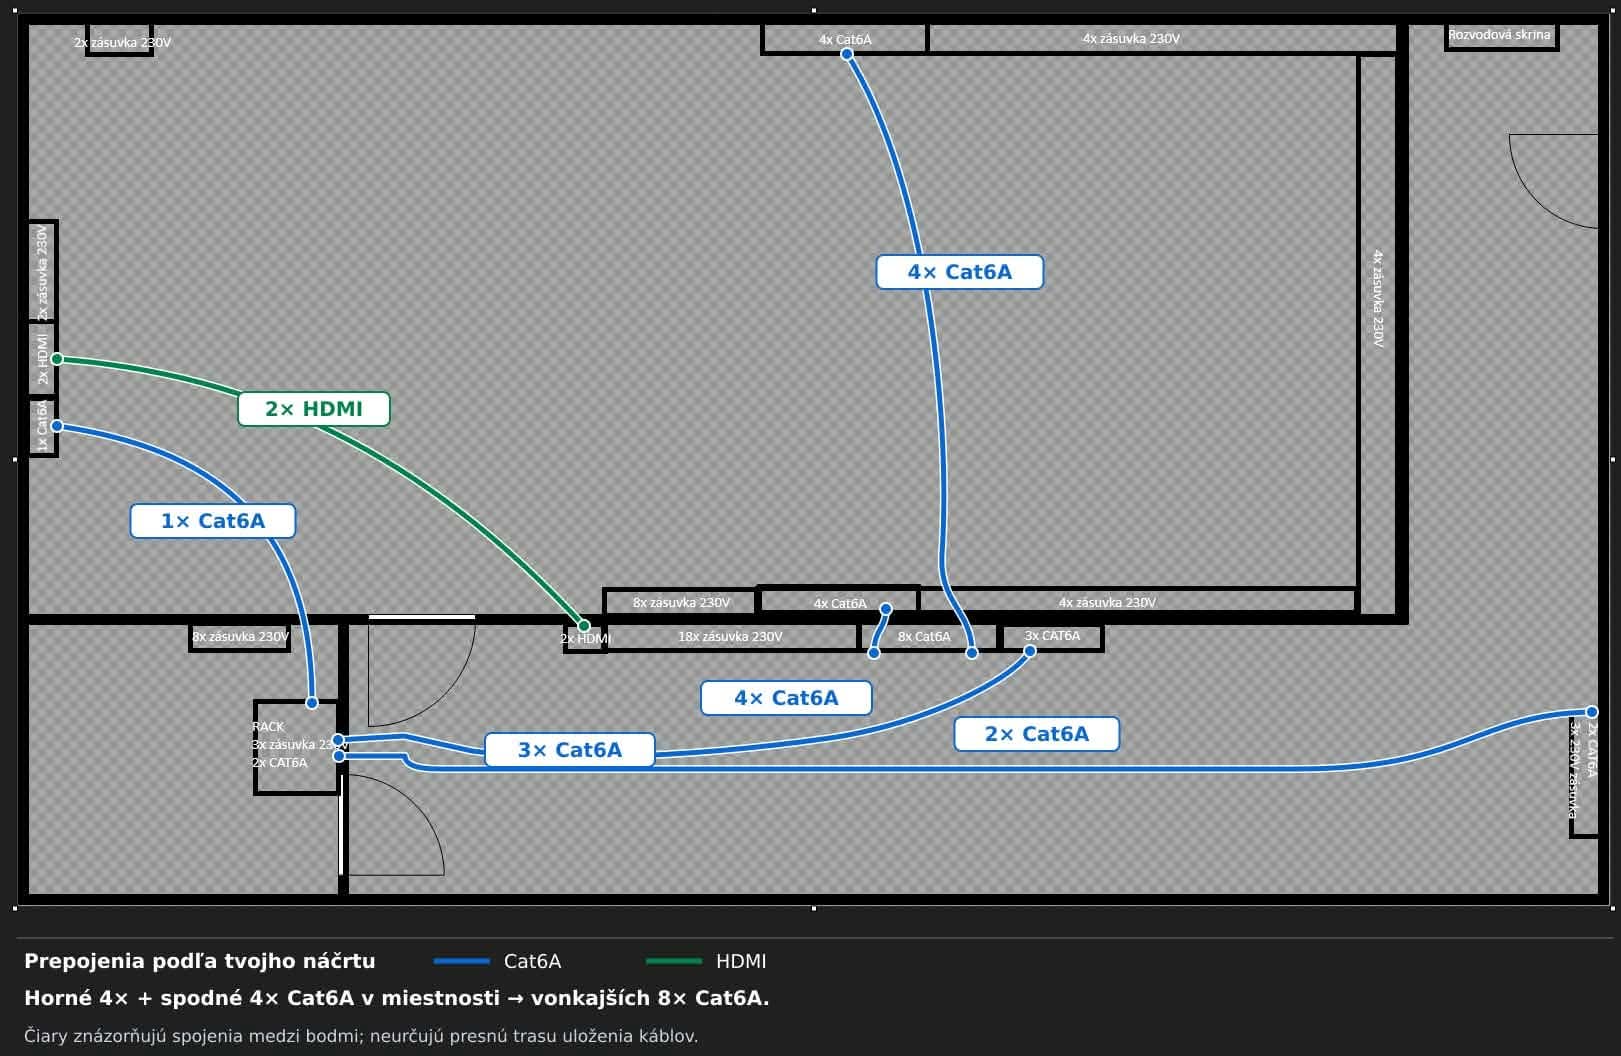Screen dimensions: 1621x1056
Task: Click the '18x zásuvka 230V' box
Action: click(x=731, y=637)
